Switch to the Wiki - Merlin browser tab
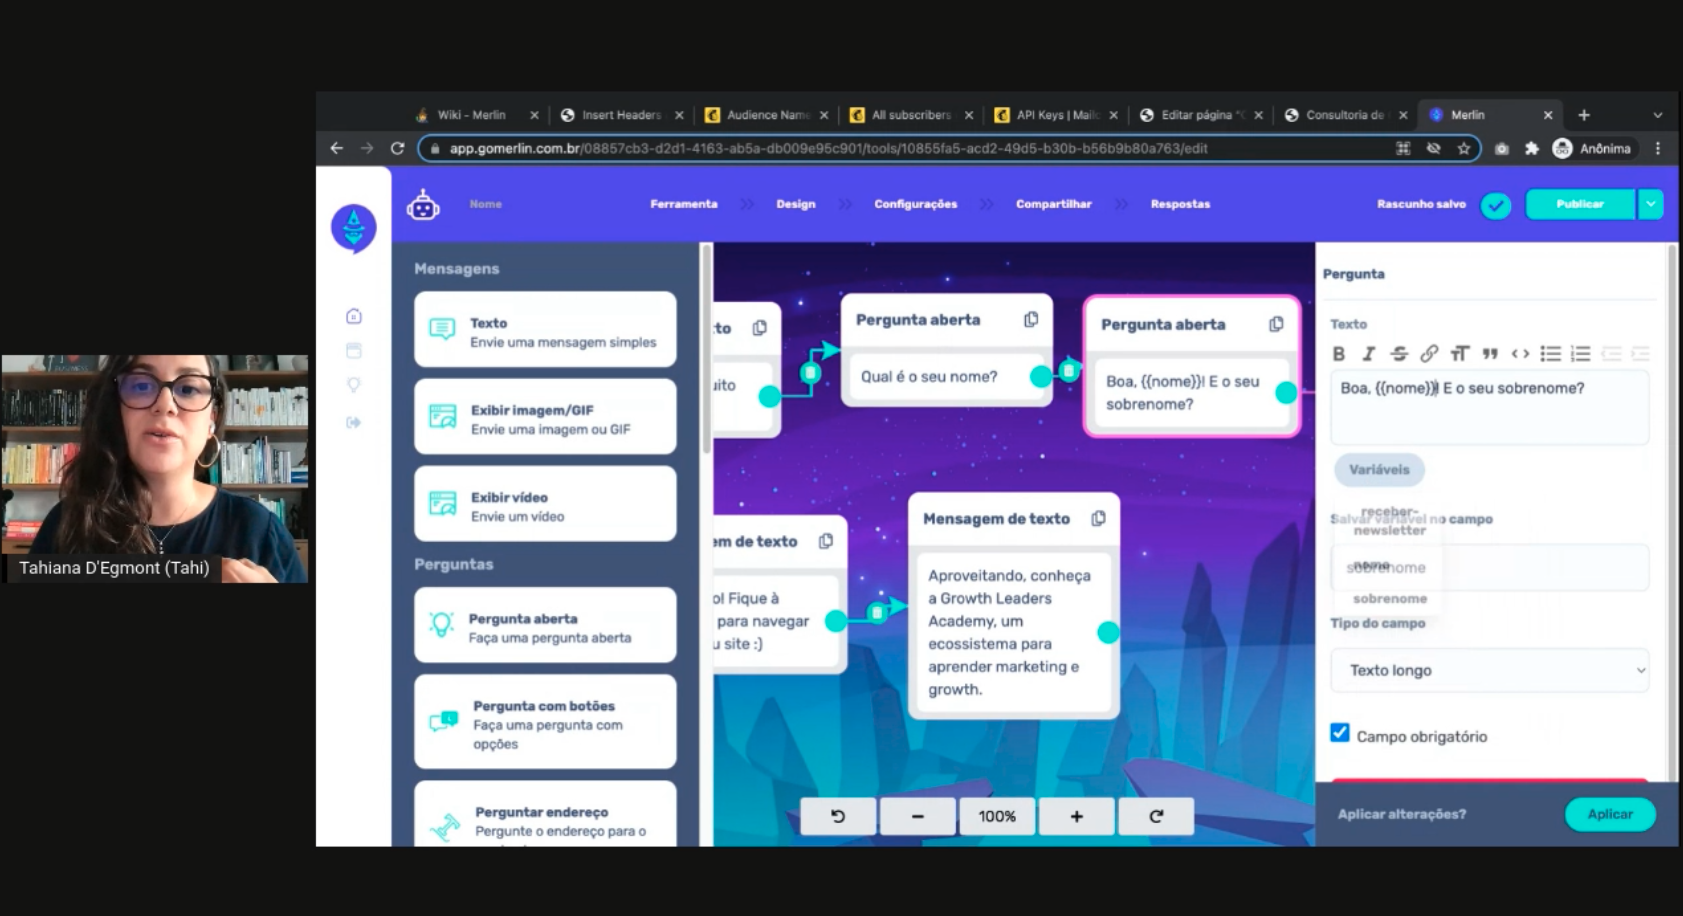The width and height of the screenshot is (1683, 916). pos(470,115)
